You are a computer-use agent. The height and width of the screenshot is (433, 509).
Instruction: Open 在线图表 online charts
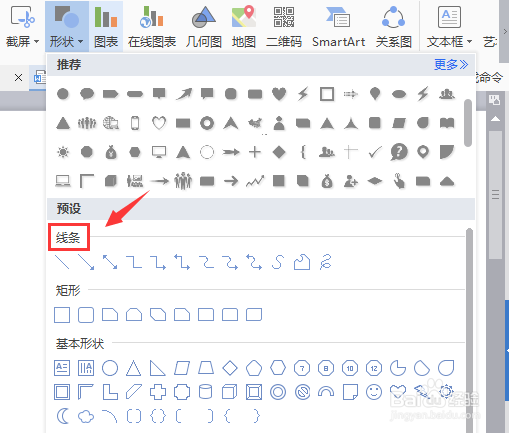tap(152, 27)
